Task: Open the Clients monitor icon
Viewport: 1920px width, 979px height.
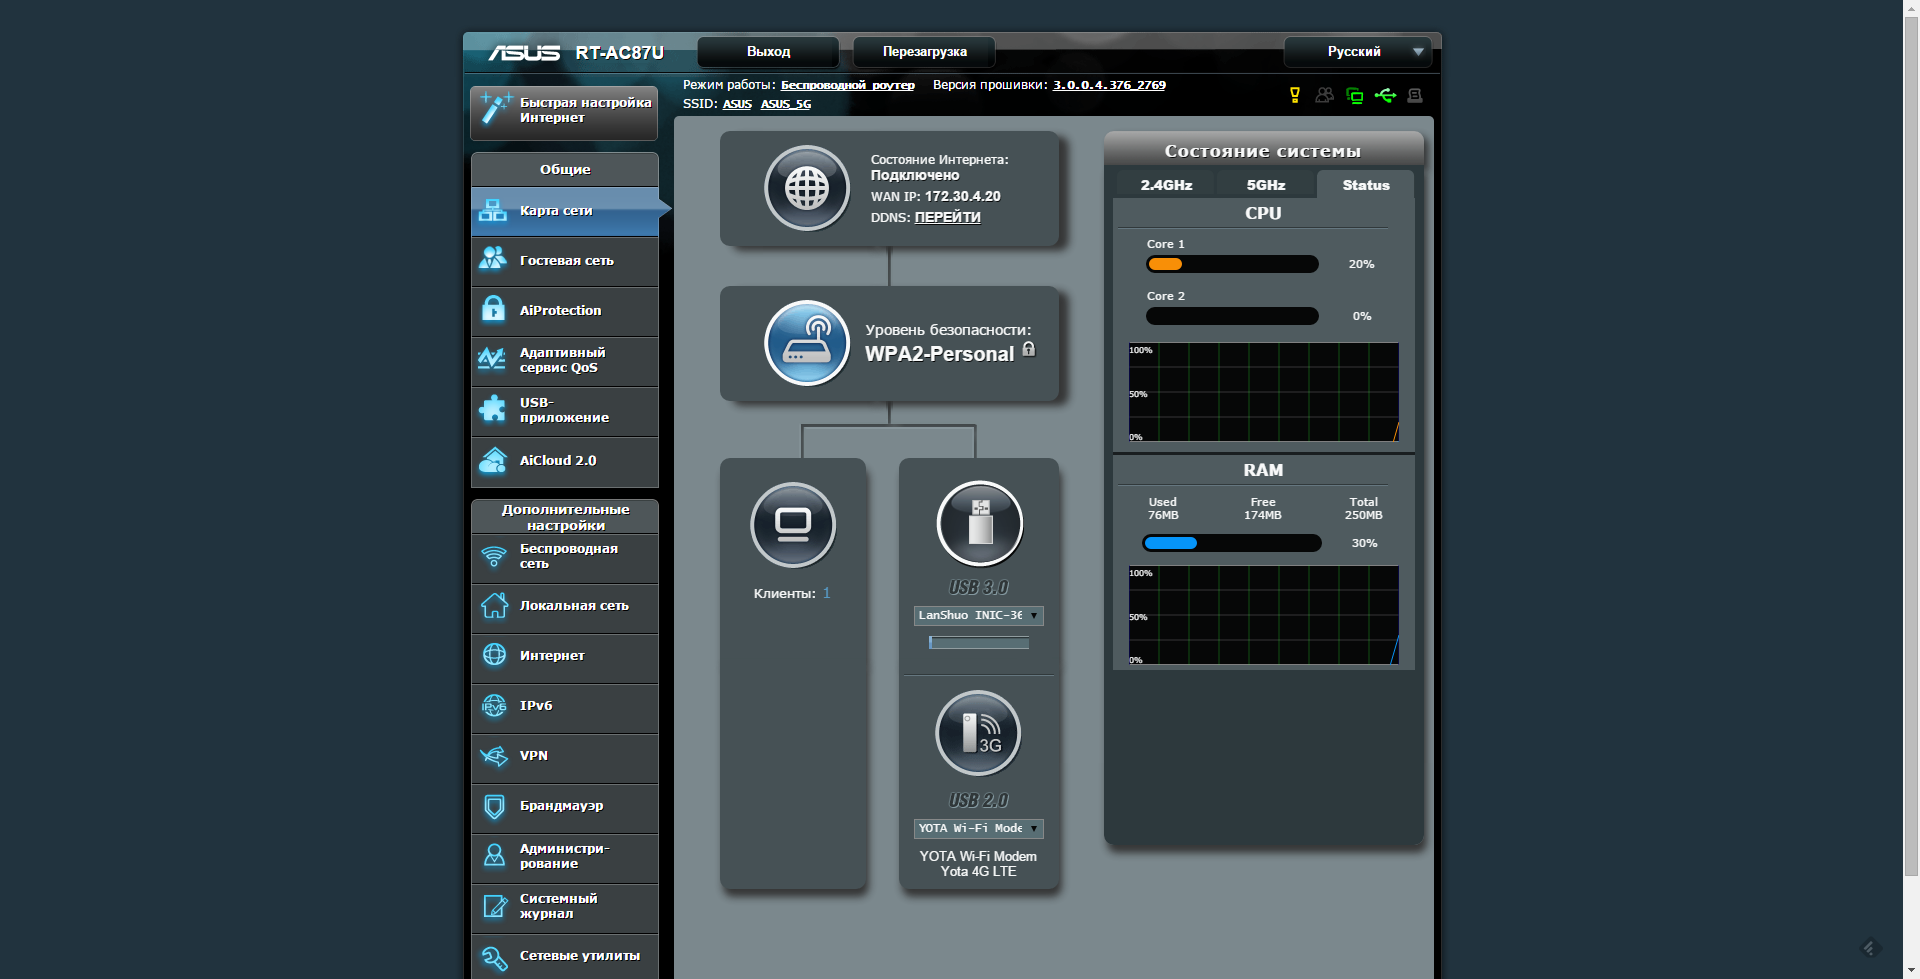Action: [793, 525]
